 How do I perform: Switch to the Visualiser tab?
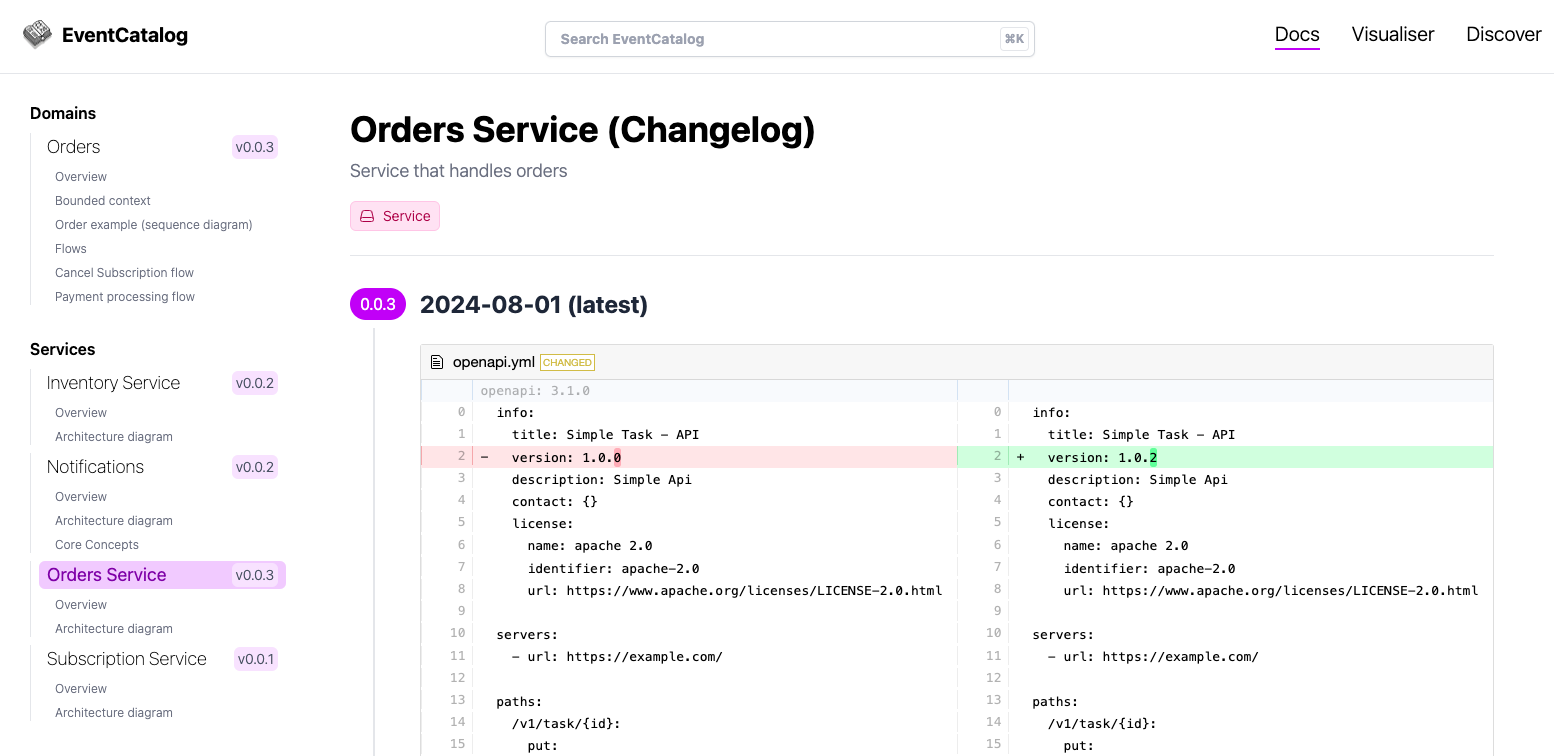[x=1392, y=34]
